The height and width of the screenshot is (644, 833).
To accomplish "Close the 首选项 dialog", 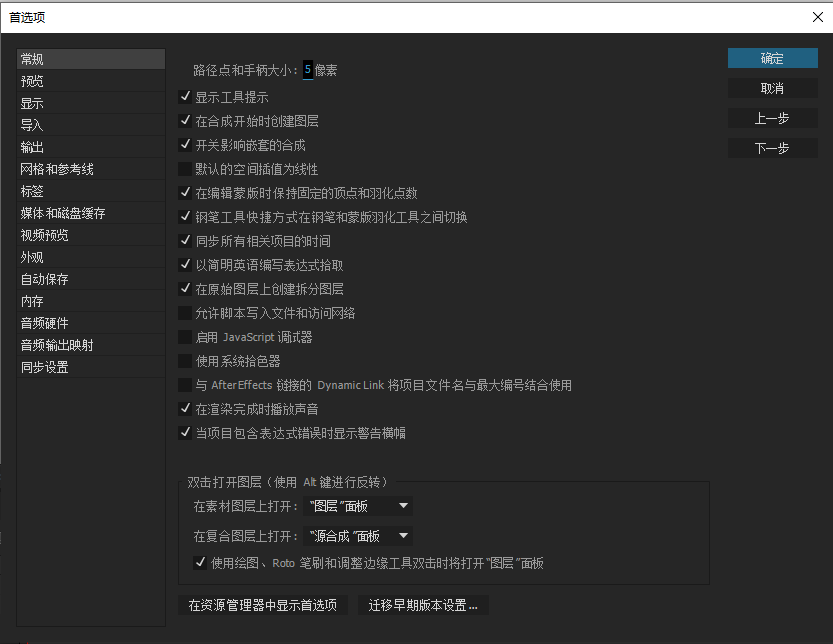I will click(818, 17).
